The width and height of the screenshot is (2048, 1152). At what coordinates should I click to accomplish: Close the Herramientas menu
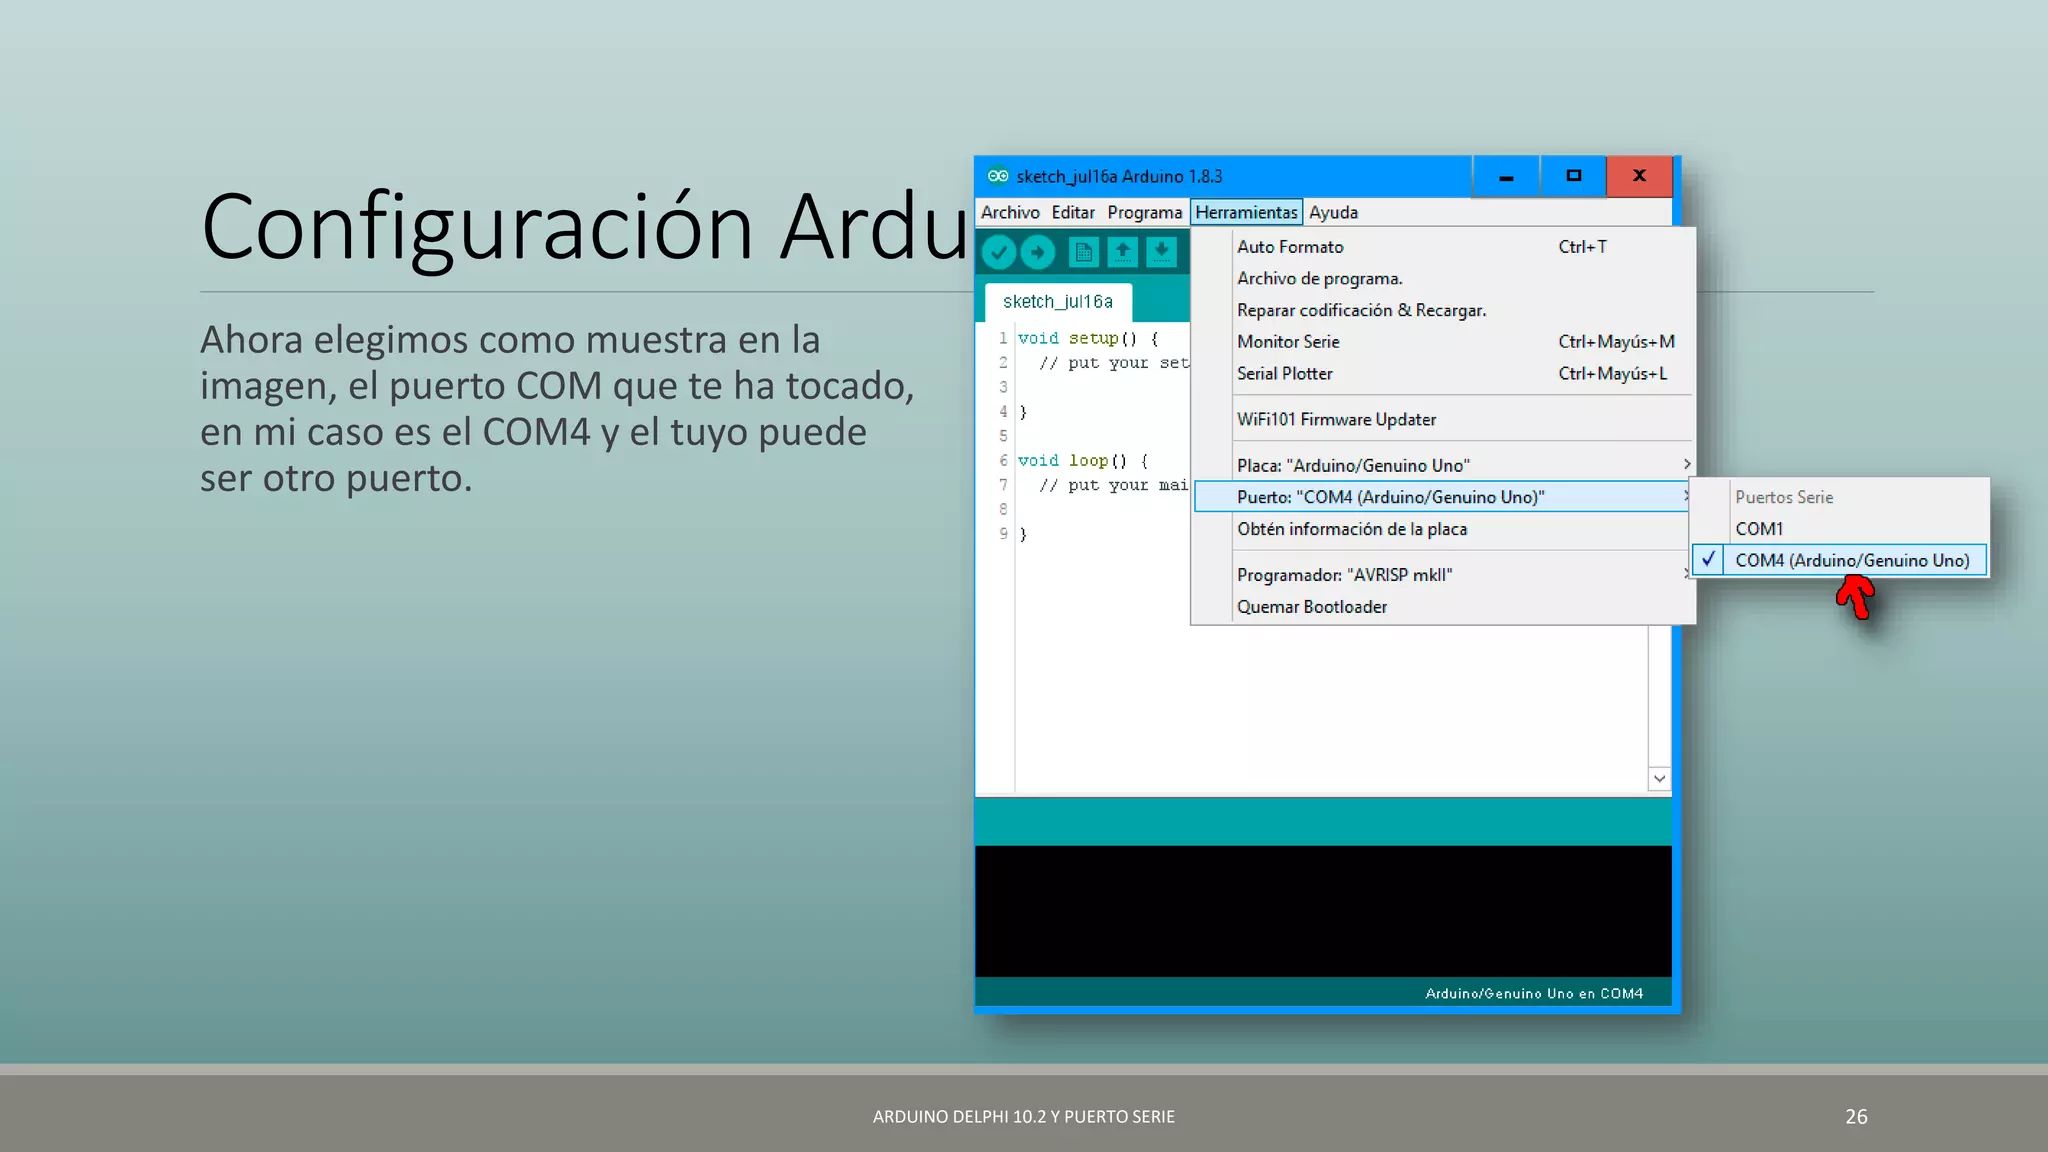point(1246,212)
